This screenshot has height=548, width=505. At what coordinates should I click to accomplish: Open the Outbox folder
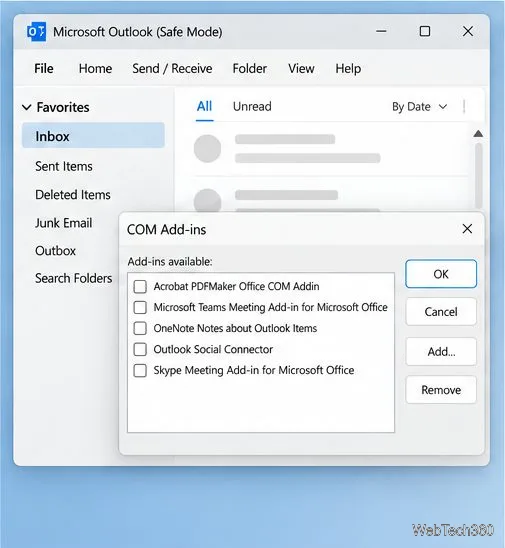(x=55, y=251)
